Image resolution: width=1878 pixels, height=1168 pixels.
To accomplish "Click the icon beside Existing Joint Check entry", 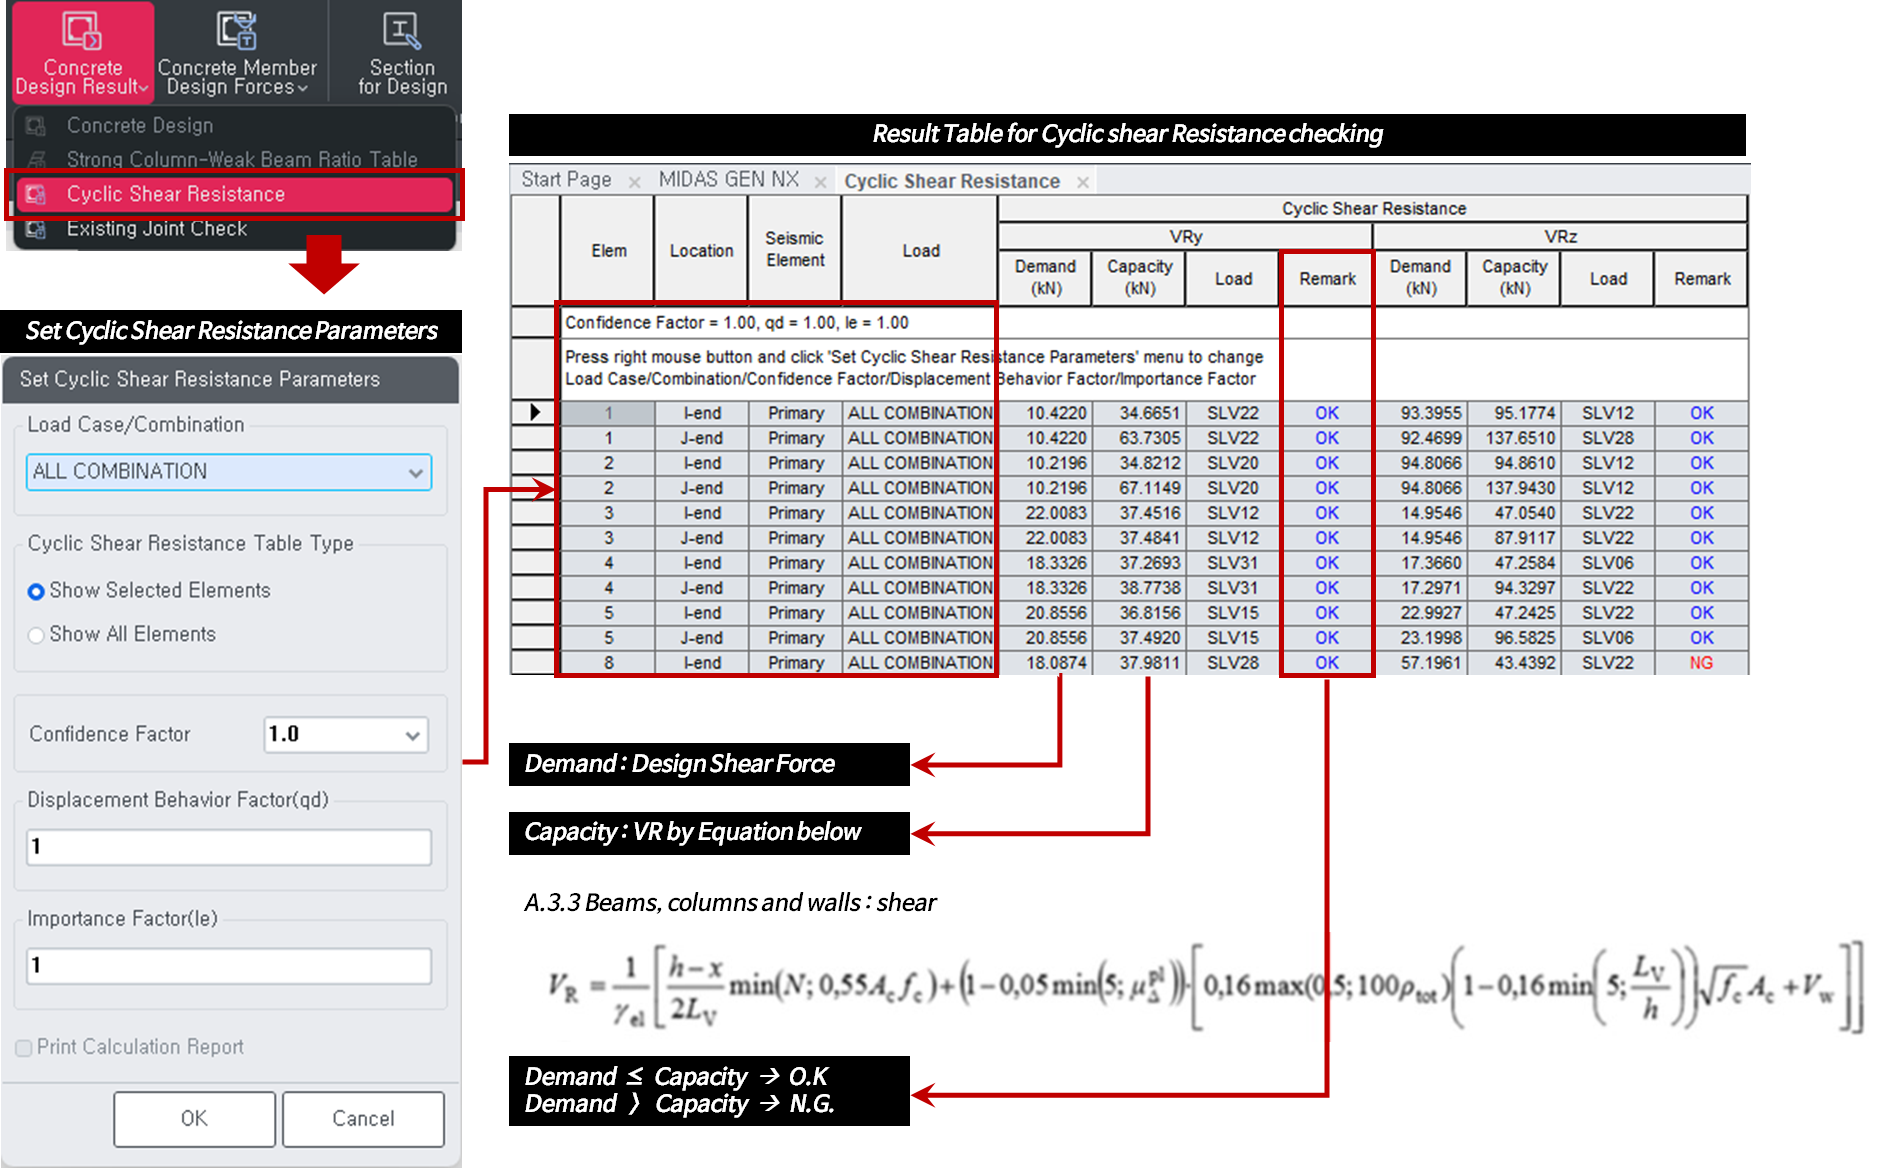I will (36, 229).
